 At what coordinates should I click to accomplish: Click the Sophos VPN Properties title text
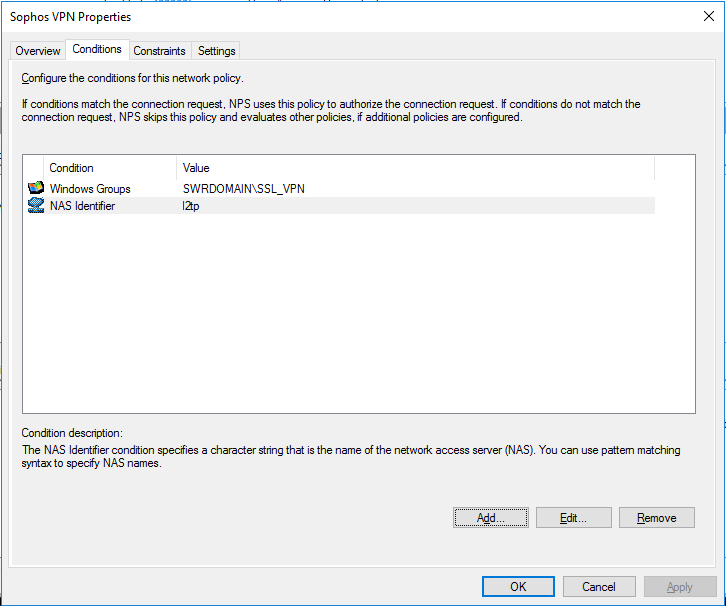(x=70, y=17)
